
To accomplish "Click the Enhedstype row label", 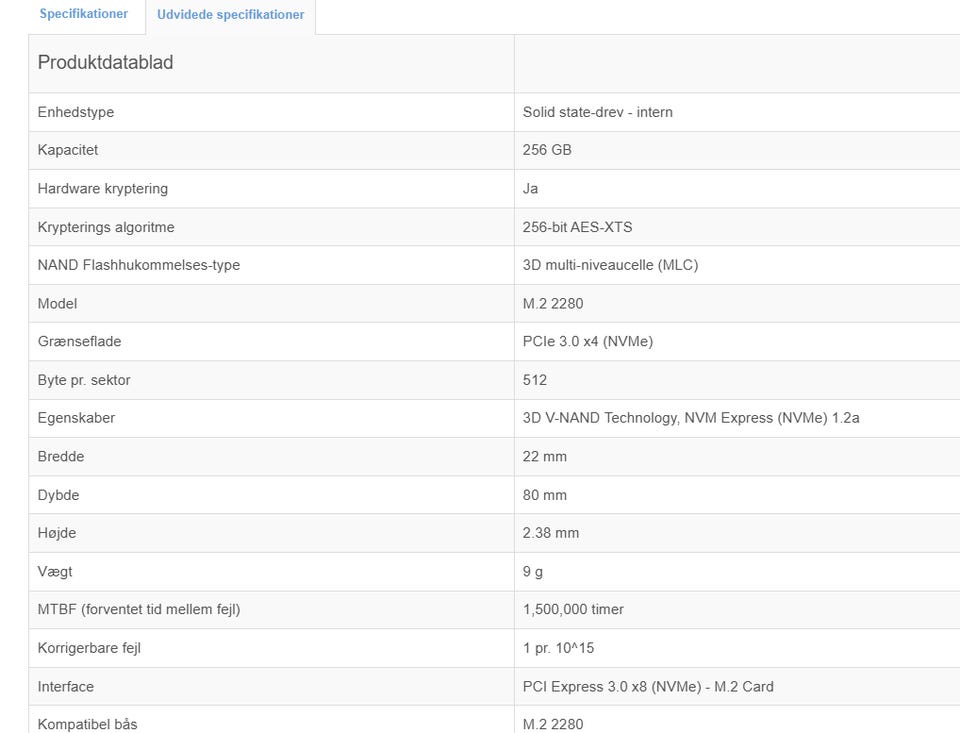I will [x=76, y=112].
